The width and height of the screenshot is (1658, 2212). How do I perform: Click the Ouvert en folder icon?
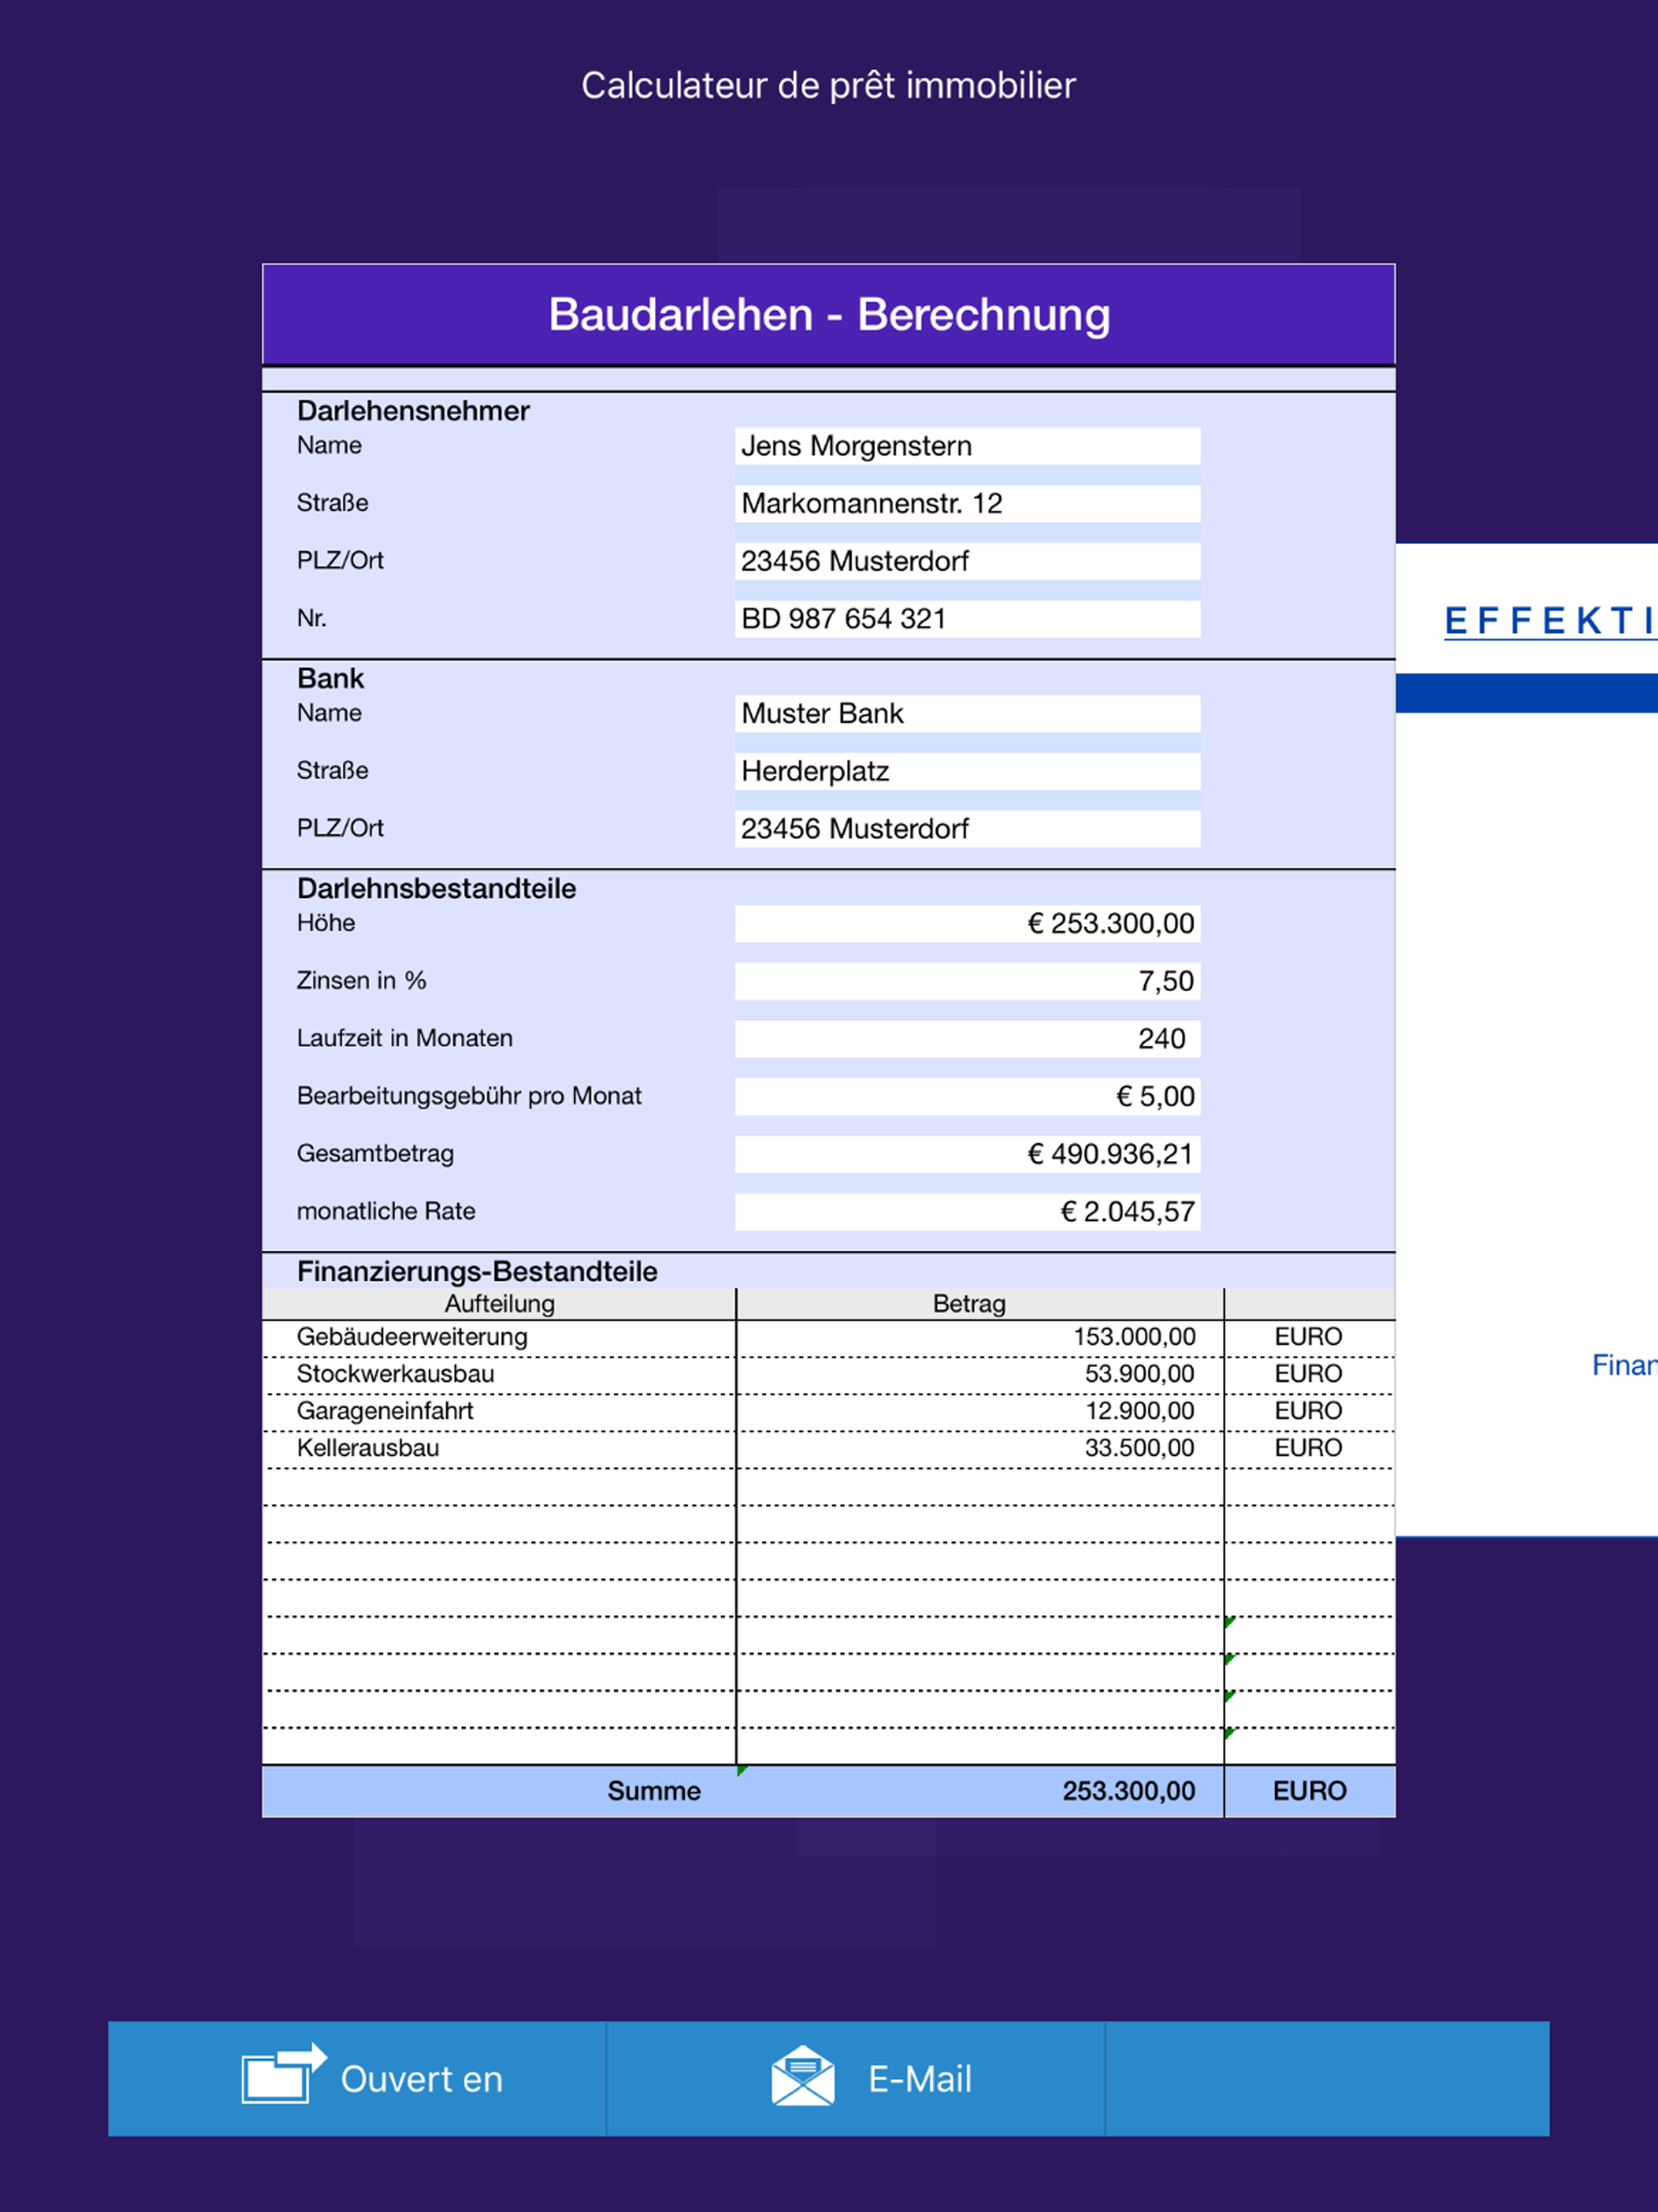pyautogui.click(x=282, y=2075)
